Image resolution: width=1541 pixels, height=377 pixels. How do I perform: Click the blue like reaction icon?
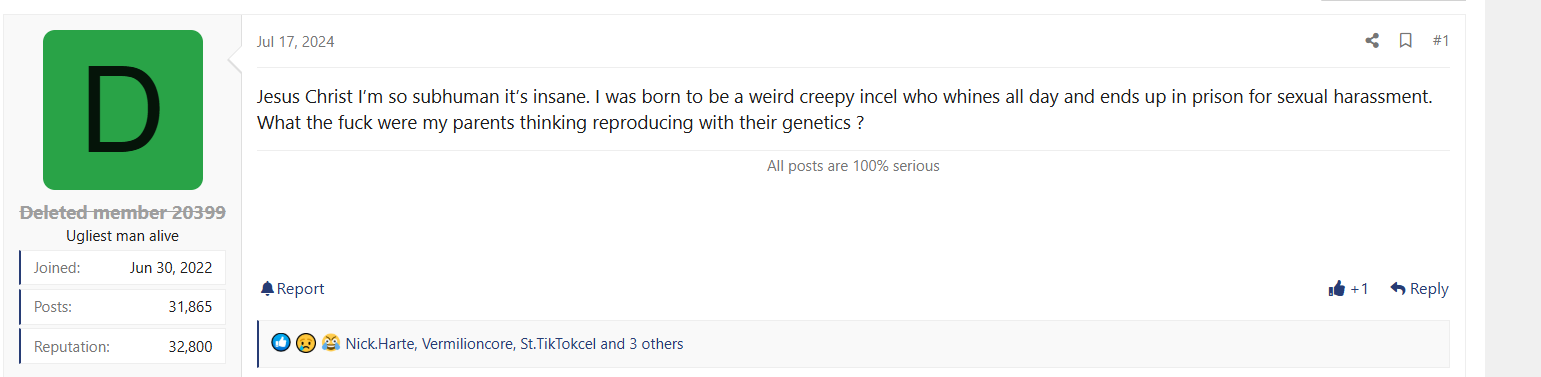coord(281,343)
